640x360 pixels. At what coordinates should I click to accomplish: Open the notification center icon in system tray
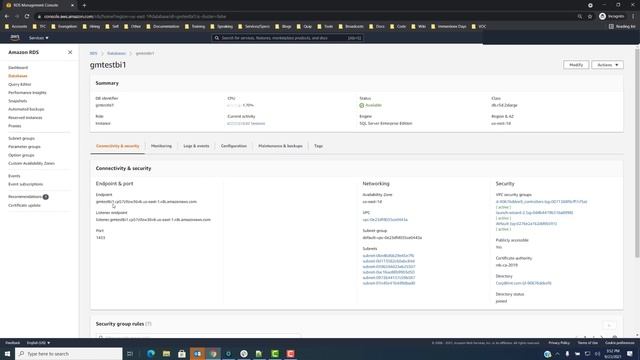point(630,353)
